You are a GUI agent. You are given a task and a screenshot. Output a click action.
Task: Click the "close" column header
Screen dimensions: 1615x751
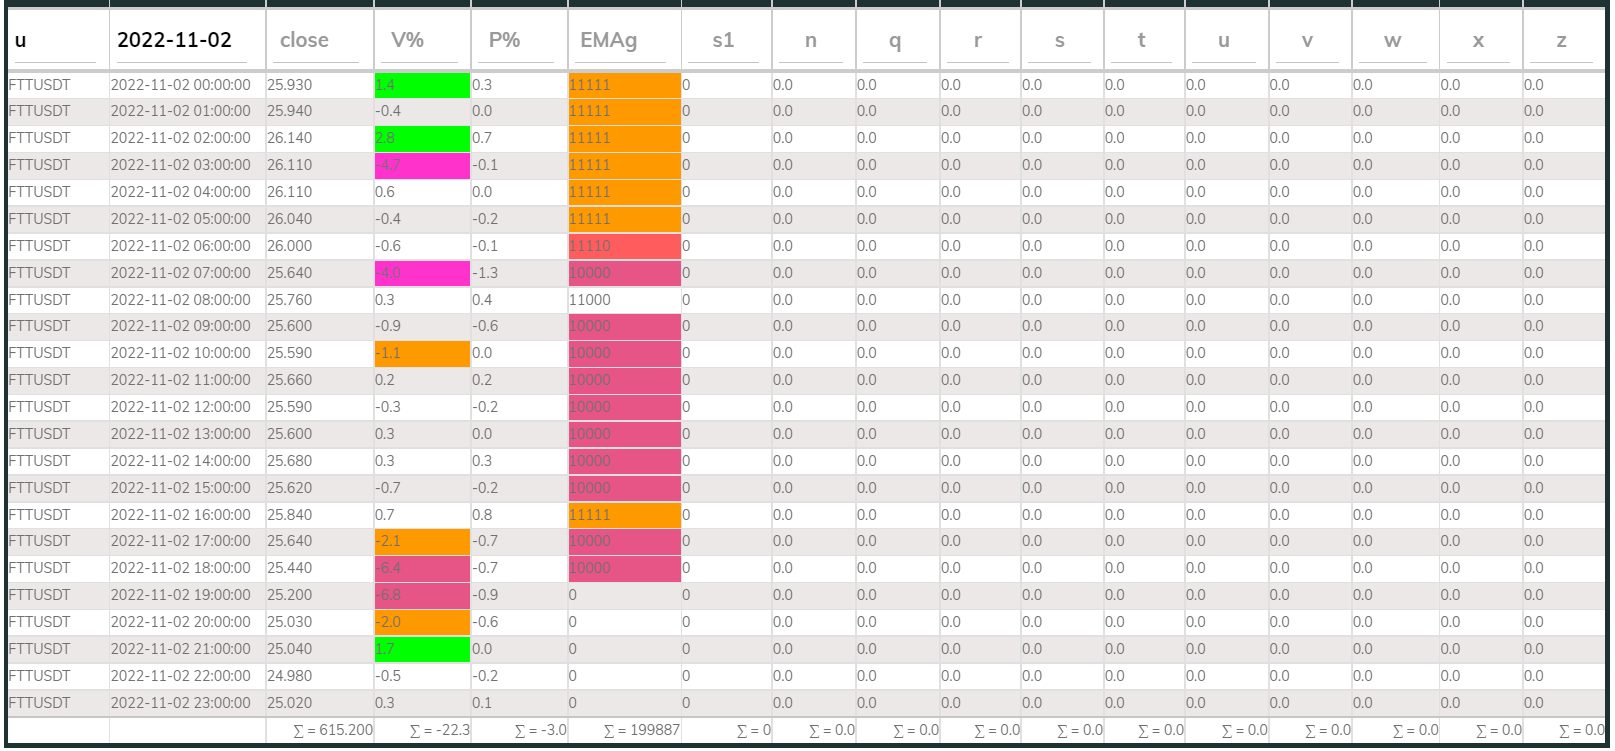[304, 40]
